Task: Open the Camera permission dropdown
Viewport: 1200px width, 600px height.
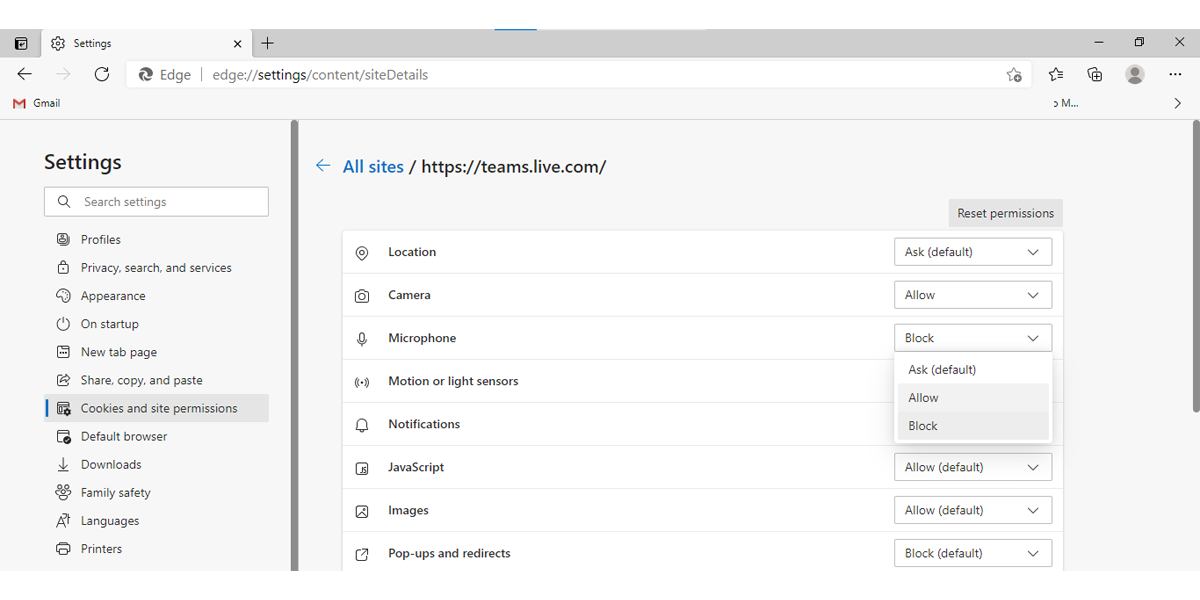Action: [972, 295]
